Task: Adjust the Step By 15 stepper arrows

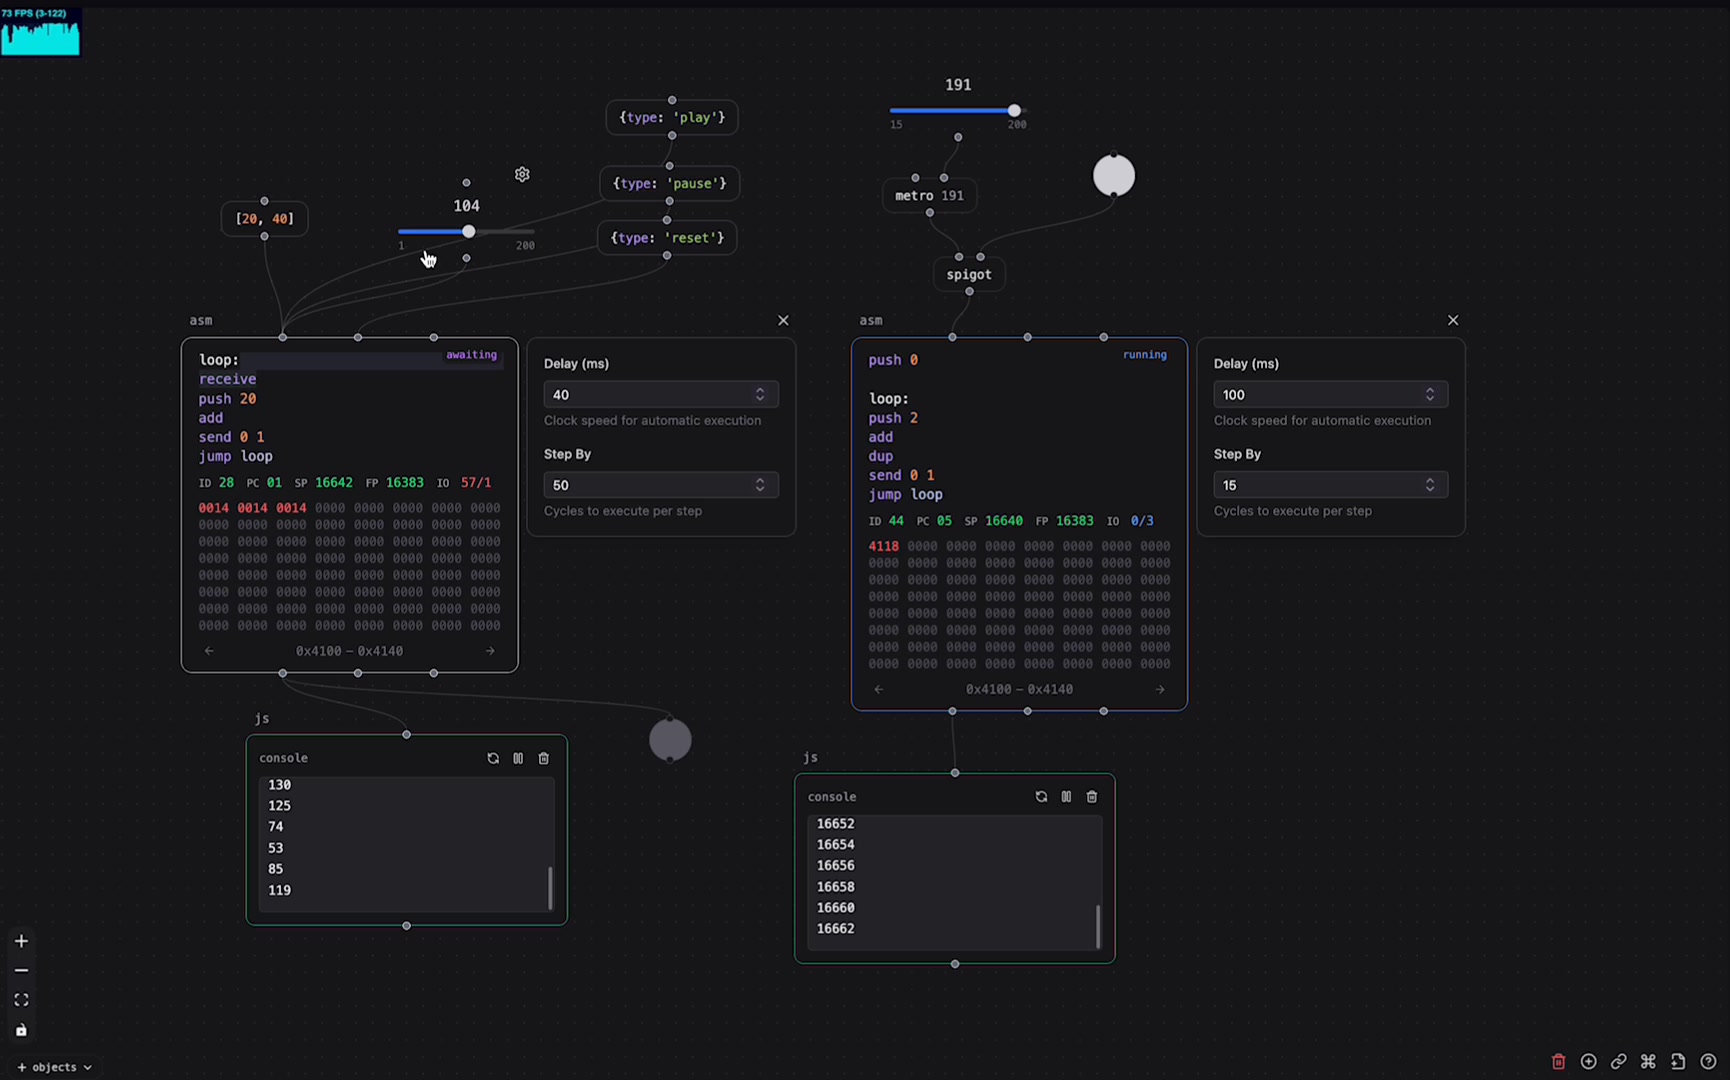Action: pyautogui.click(x=1430, y=485)
